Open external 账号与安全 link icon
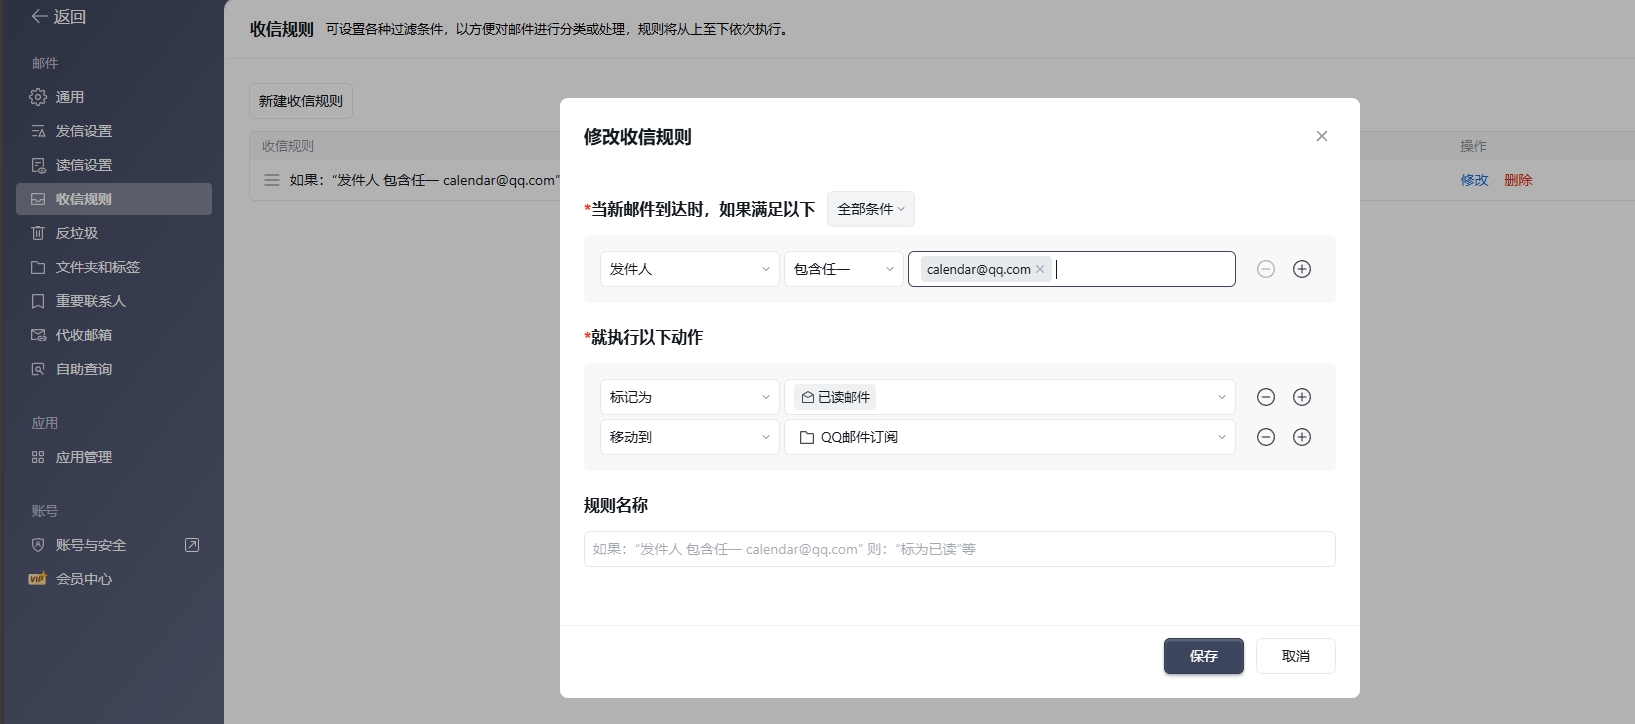1635x724 pixels. coord(192,545)
